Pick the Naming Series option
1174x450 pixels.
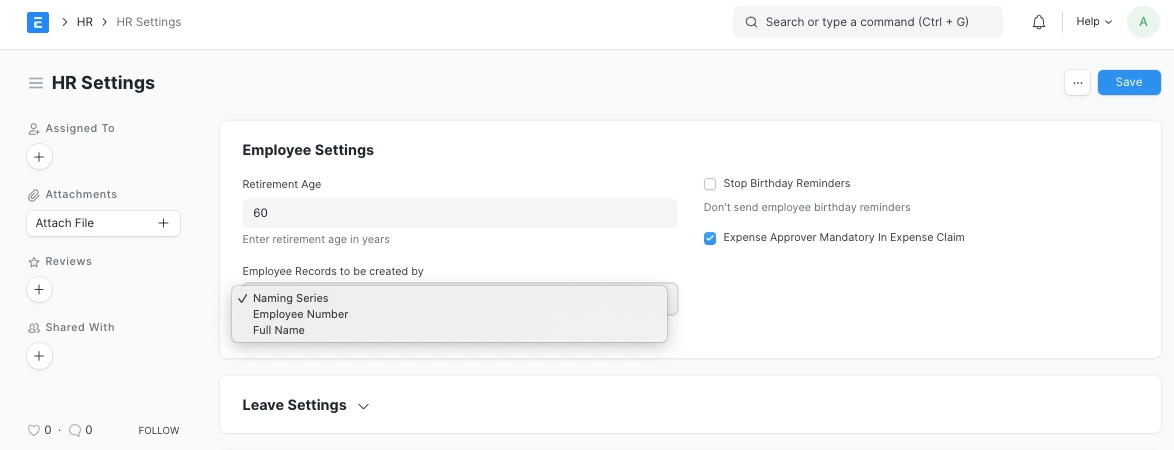click(290, 298)
